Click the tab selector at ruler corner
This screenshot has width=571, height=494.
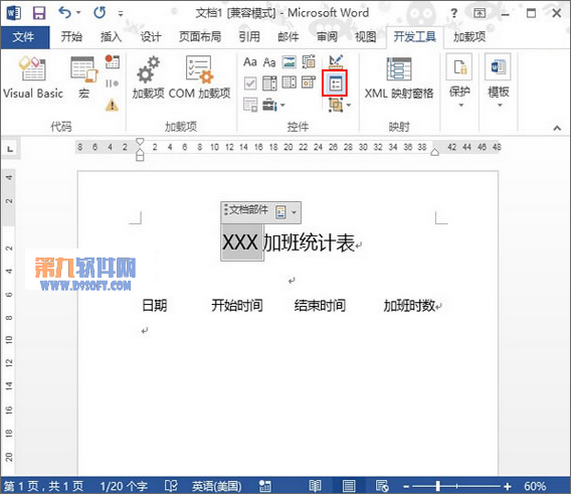coord(10,149)
